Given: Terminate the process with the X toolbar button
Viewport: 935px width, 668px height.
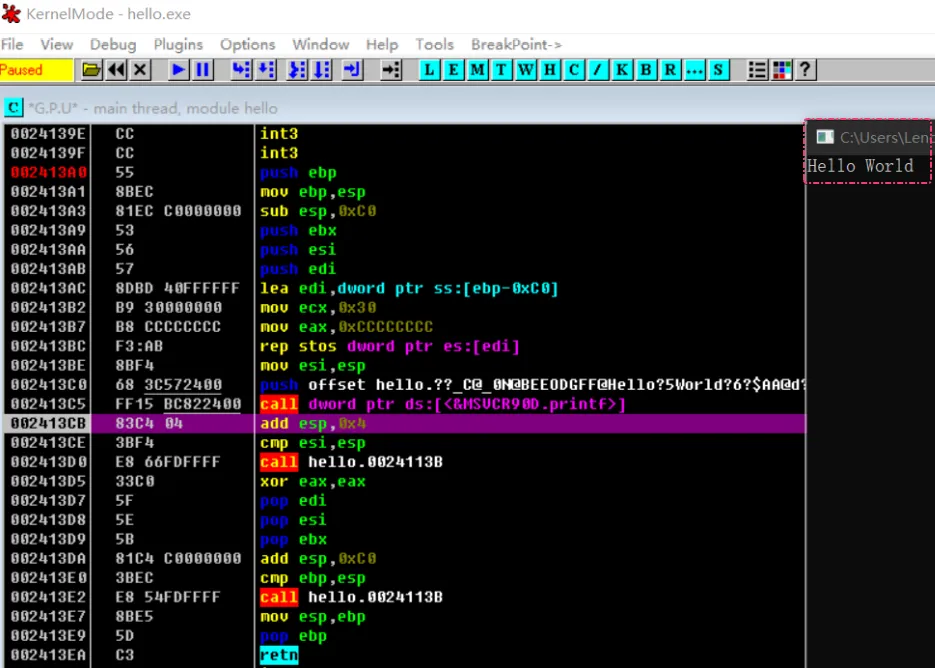Looking at the screenshot, I should click(140, 70).
